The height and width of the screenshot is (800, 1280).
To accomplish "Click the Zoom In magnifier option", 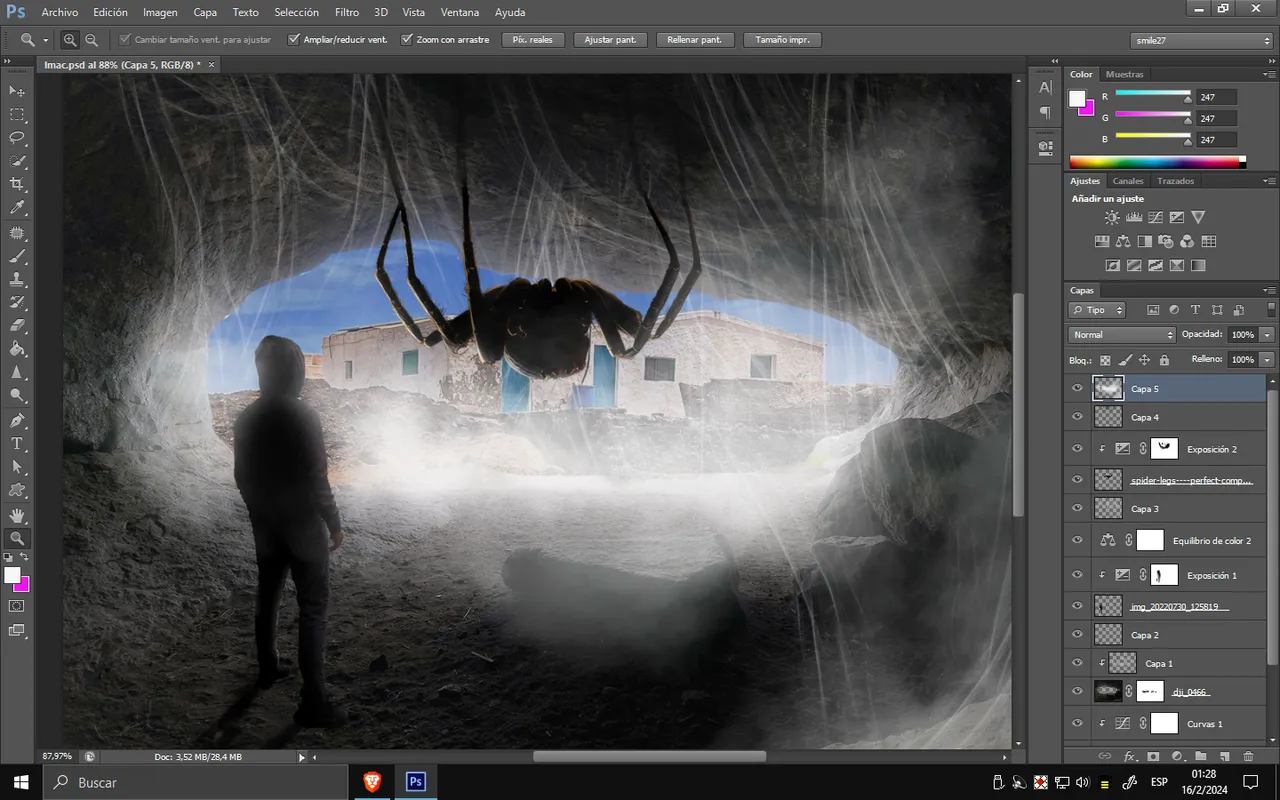I will (x=70, y=40).
